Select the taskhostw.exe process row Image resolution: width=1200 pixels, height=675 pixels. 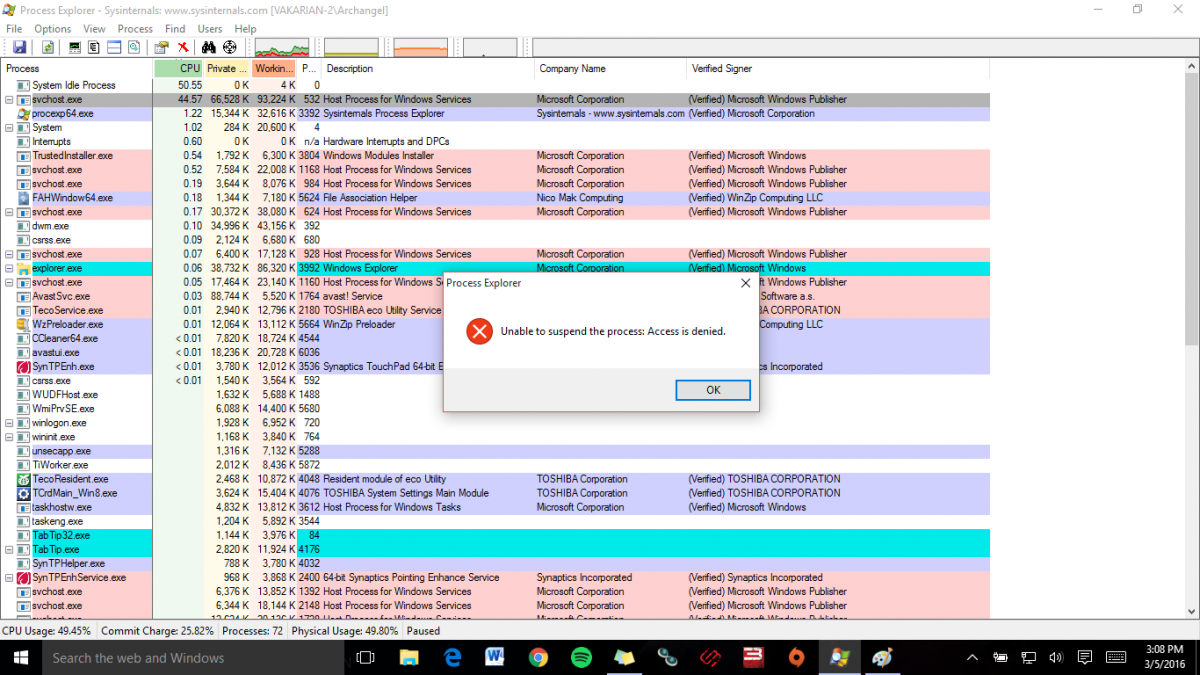click(x=496, y=507)
